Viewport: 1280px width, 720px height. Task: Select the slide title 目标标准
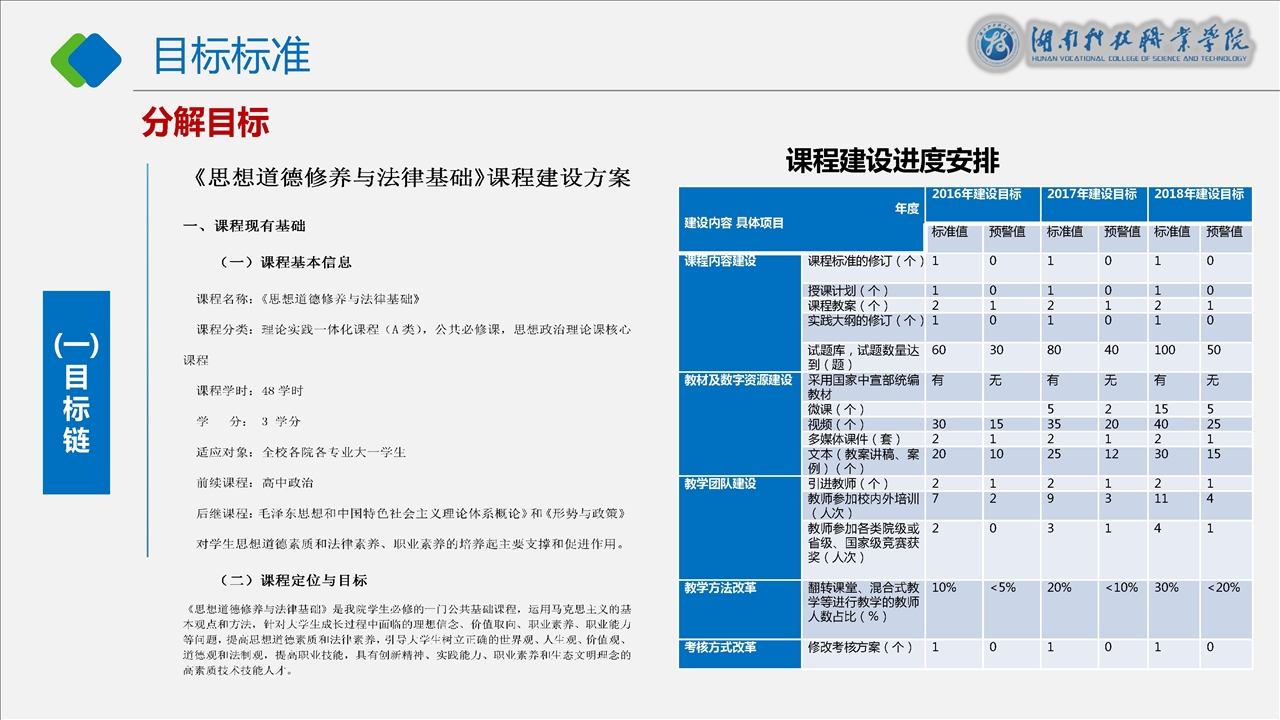[231, 56]
